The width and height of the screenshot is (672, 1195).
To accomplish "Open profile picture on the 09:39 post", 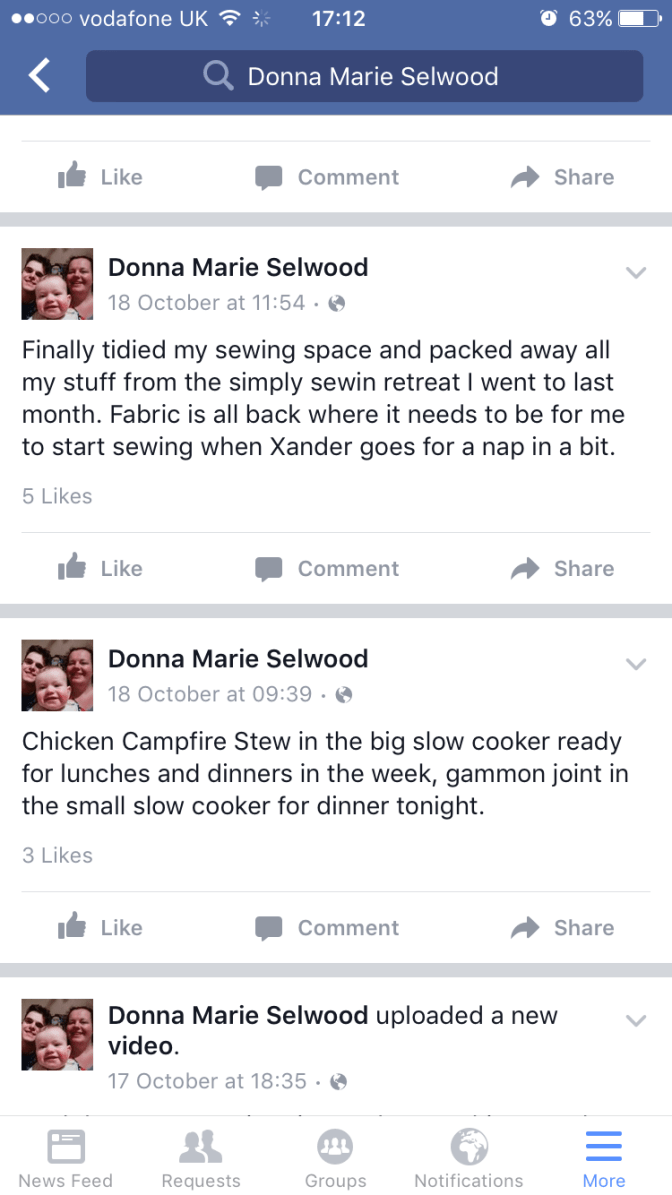I will [58, 676].
